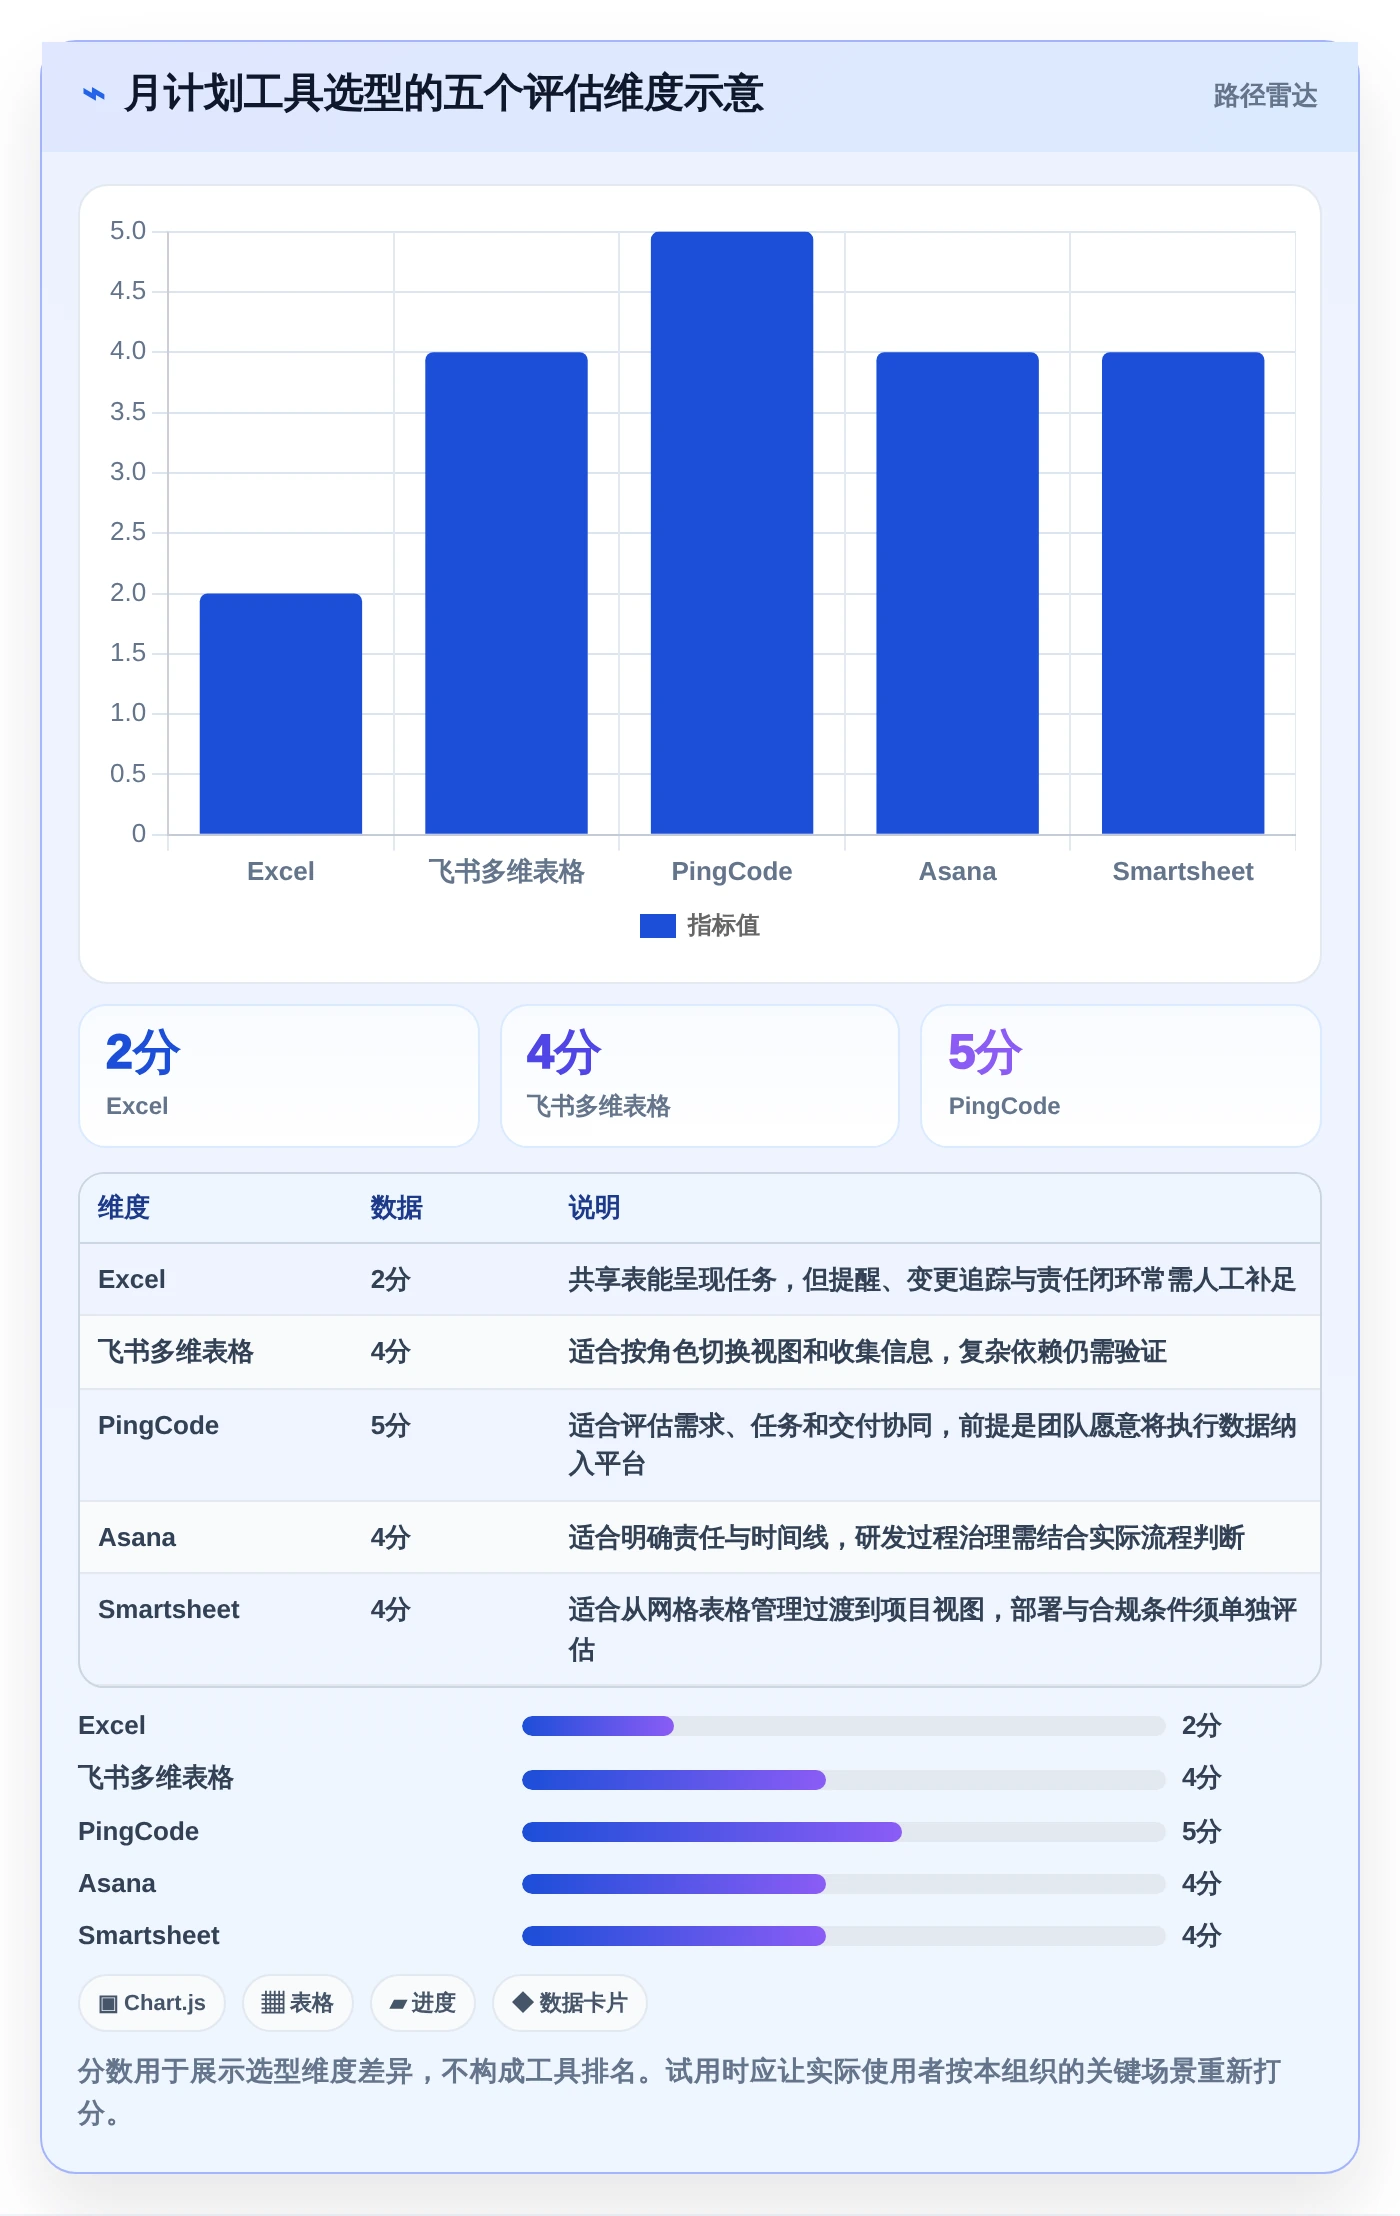Image resolution: width=1400 pixels, height=2216 pixels.
Task: Click the blue lightning icon beside the title
Action: [93, 94]
